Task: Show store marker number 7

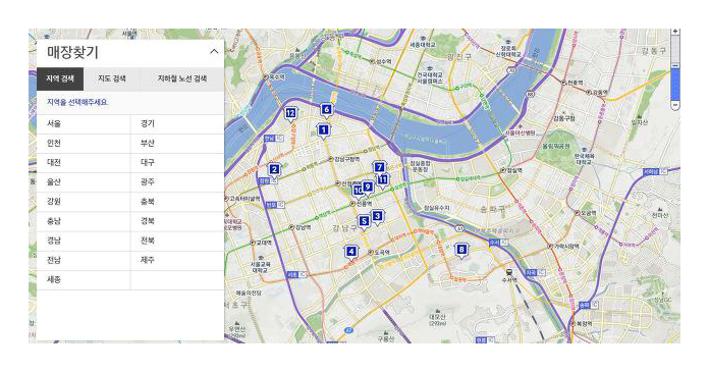Action: click(379, 168)
